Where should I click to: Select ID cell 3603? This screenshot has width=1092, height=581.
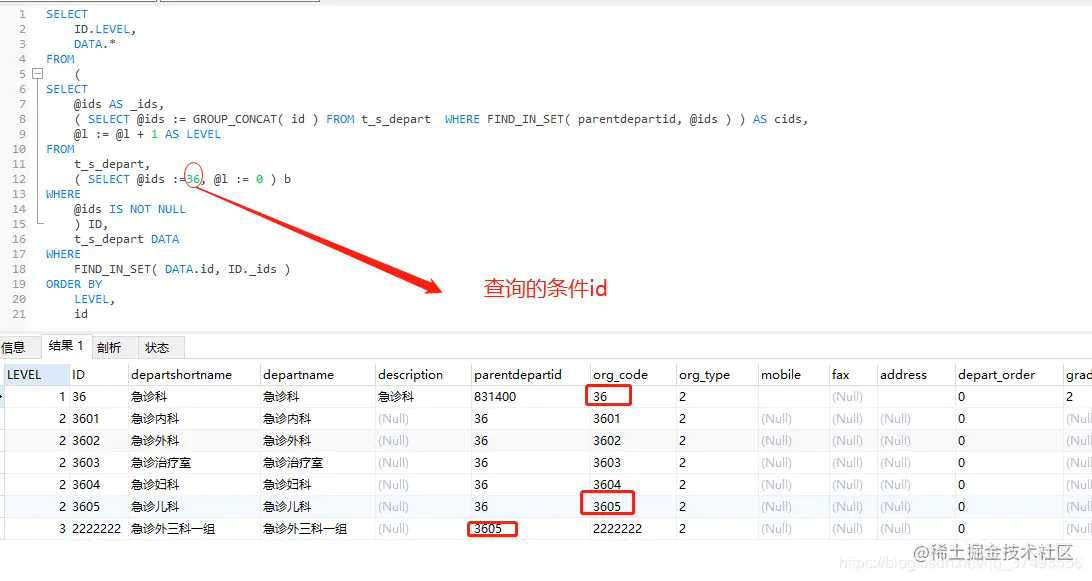[x=98, y=463]
